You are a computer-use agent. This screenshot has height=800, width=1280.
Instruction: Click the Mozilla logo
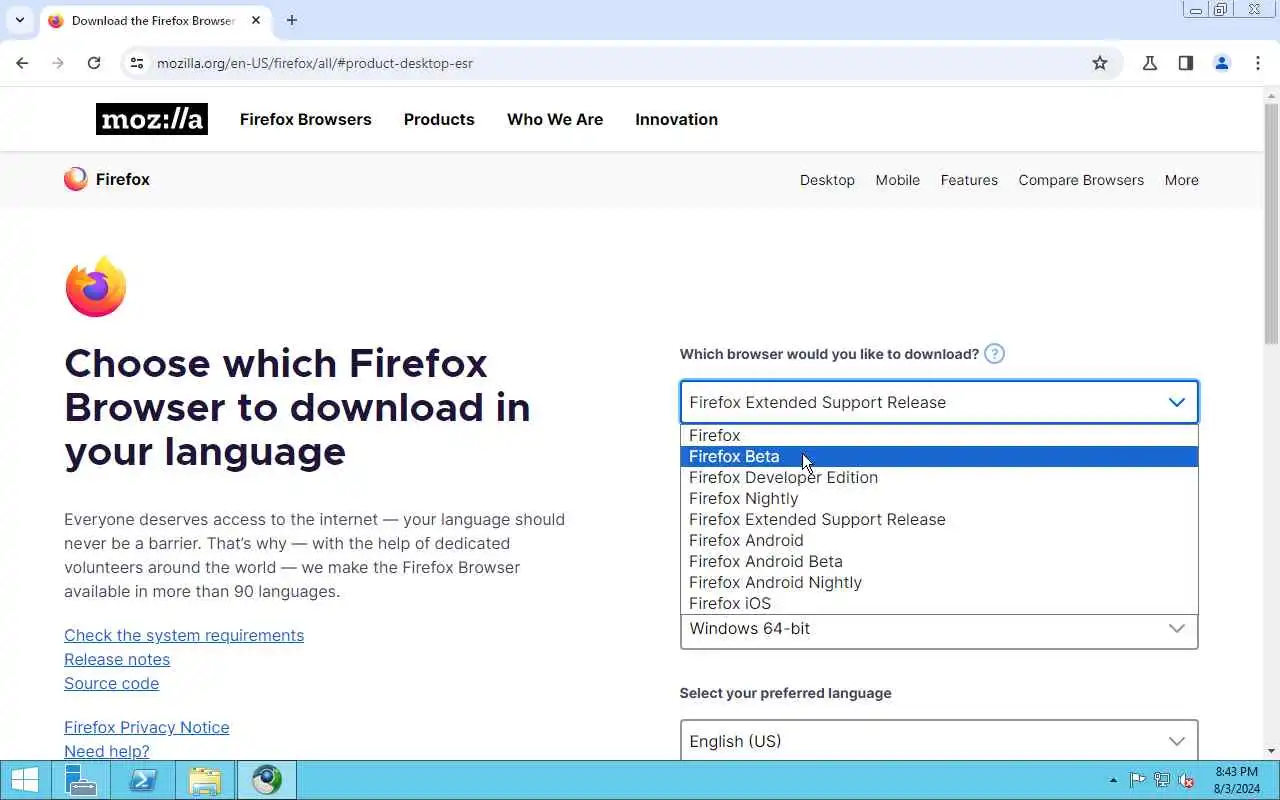coord(152,119)
